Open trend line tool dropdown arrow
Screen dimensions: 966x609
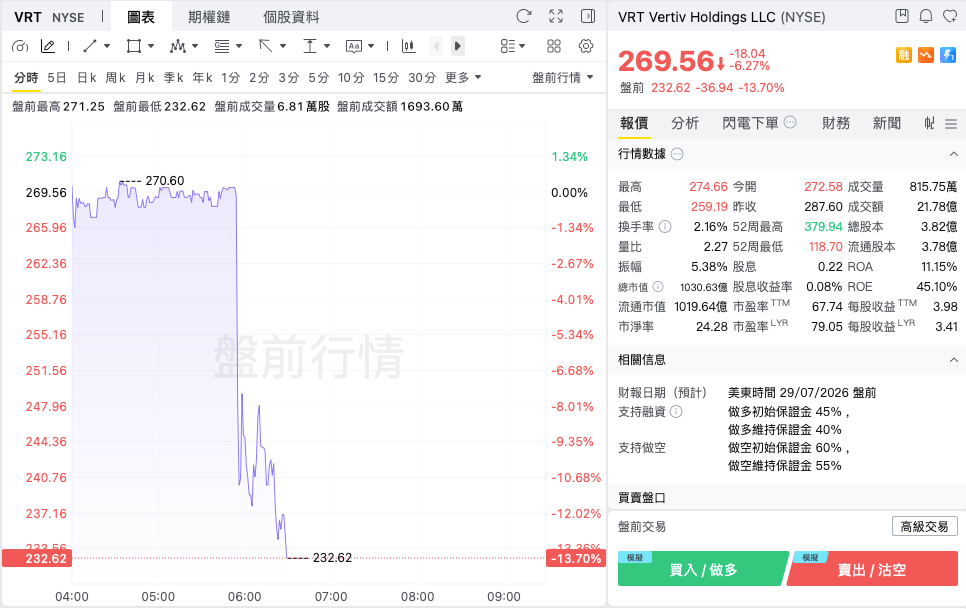point(107,46)
